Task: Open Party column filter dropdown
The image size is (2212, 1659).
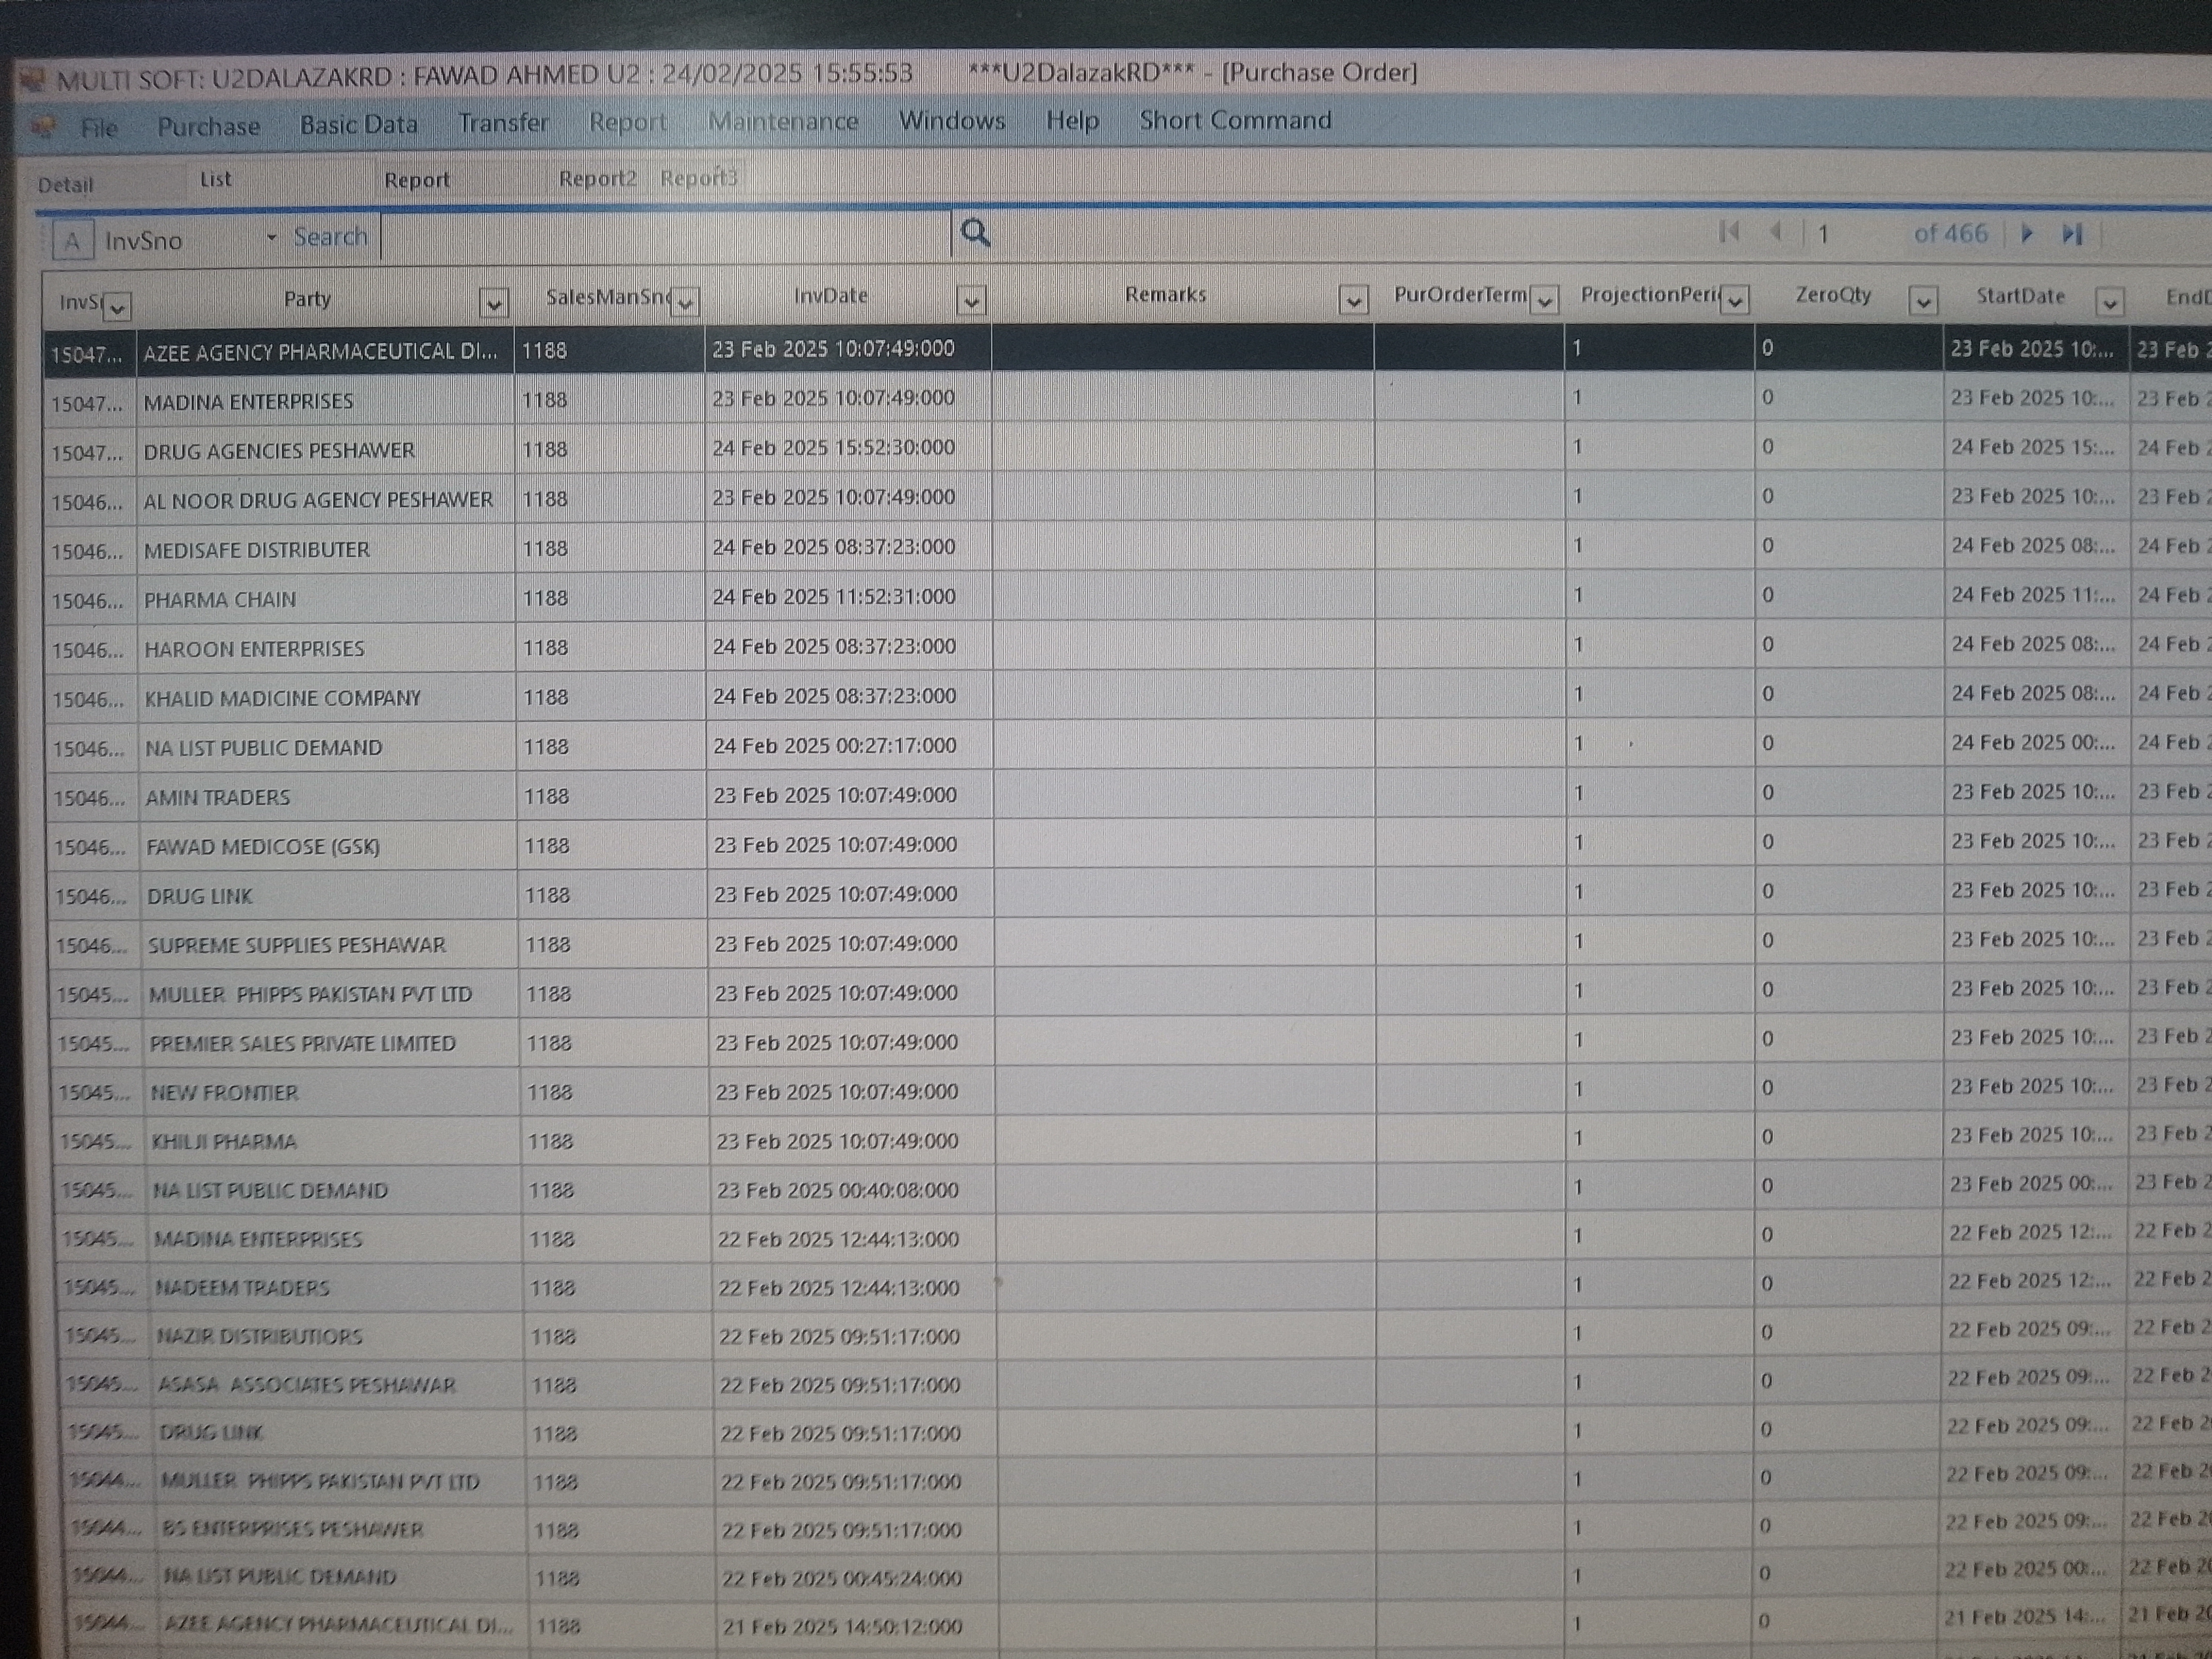Action: (493, 303)
